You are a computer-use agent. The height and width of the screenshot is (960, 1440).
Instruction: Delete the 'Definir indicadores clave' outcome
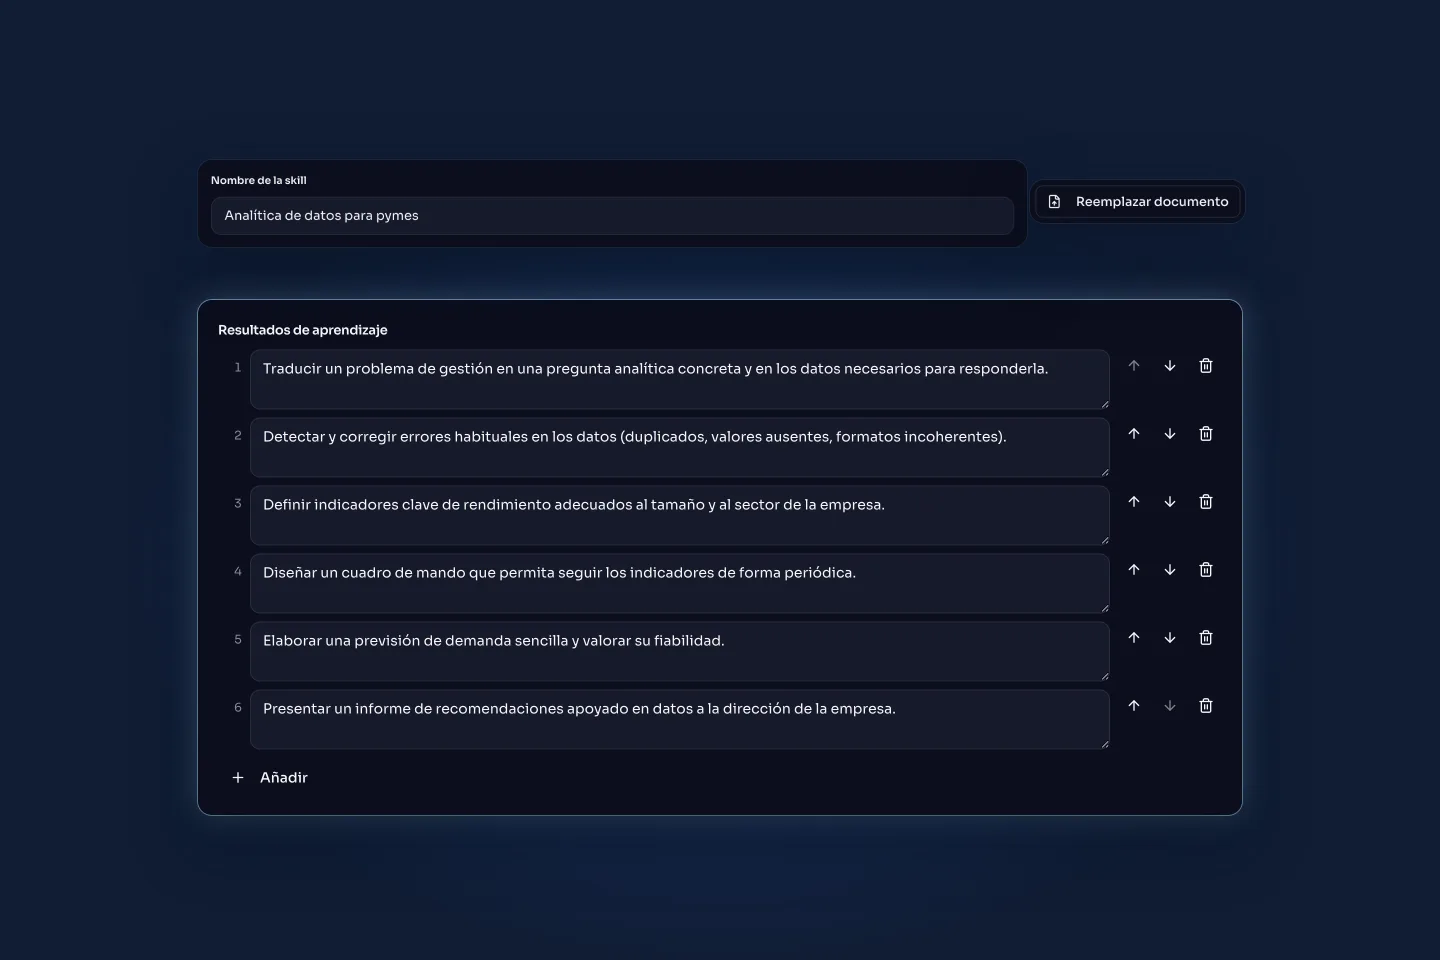click(1206, 502)
